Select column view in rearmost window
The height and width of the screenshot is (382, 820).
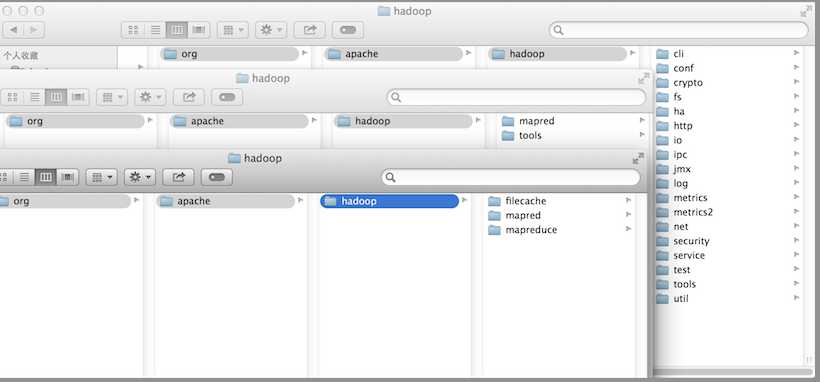point(177,30)
